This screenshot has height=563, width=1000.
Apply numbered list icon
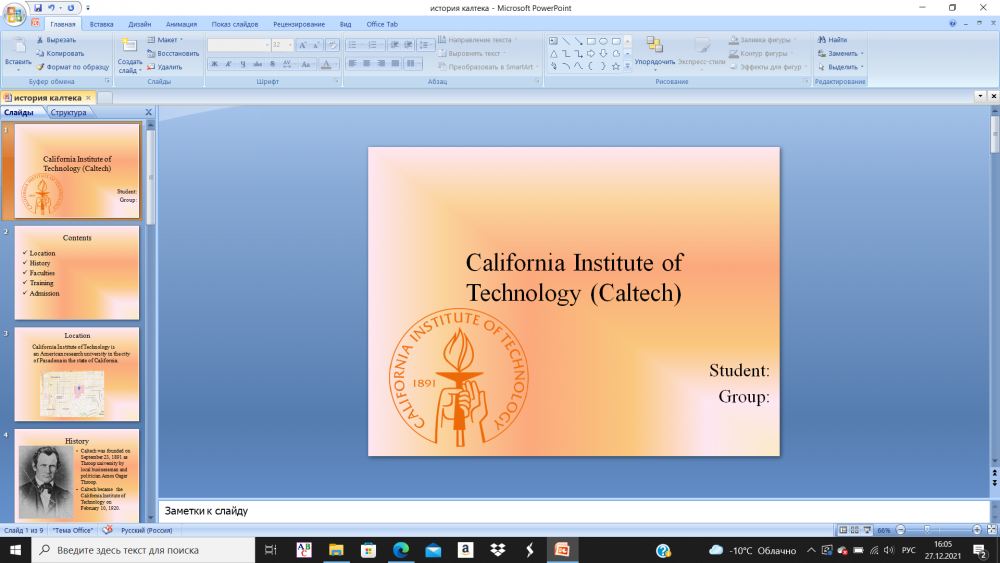(374, 45)
